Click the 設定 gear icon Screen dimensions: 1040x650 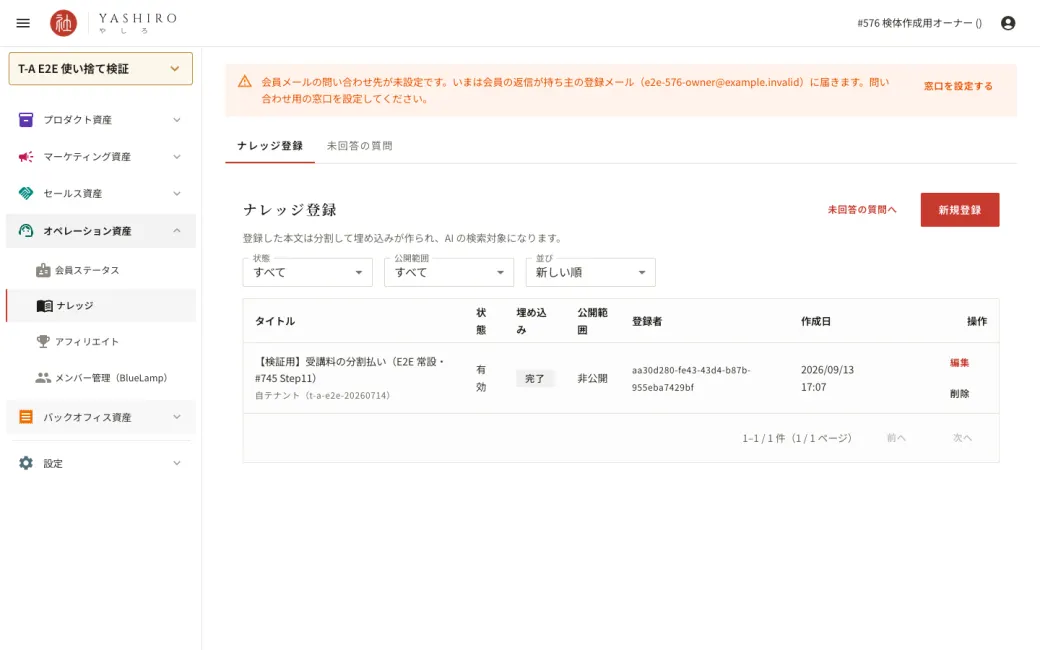tap(26, 463)
